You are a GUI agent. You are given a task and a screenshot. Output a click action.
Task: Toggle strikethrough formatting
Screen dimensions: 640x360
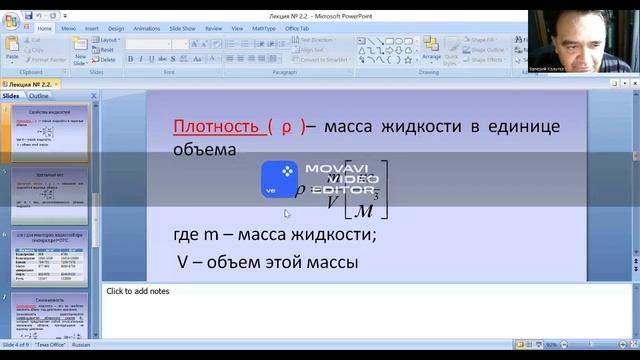(162, 59)
